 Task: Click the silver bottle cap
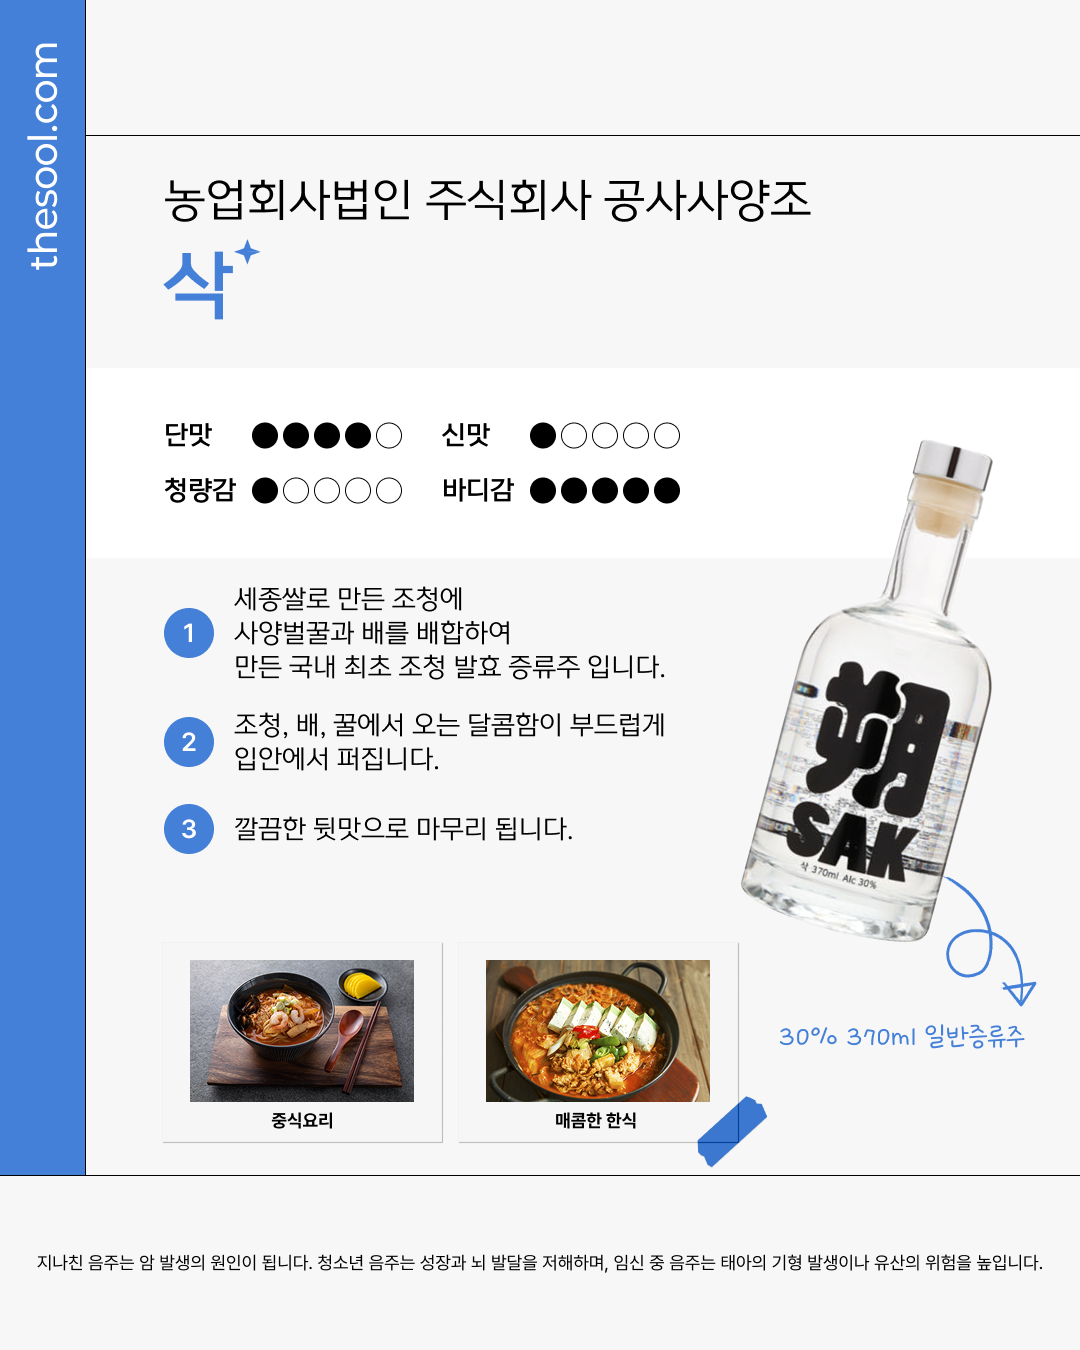pyautogui.click(x=954, y=465)
